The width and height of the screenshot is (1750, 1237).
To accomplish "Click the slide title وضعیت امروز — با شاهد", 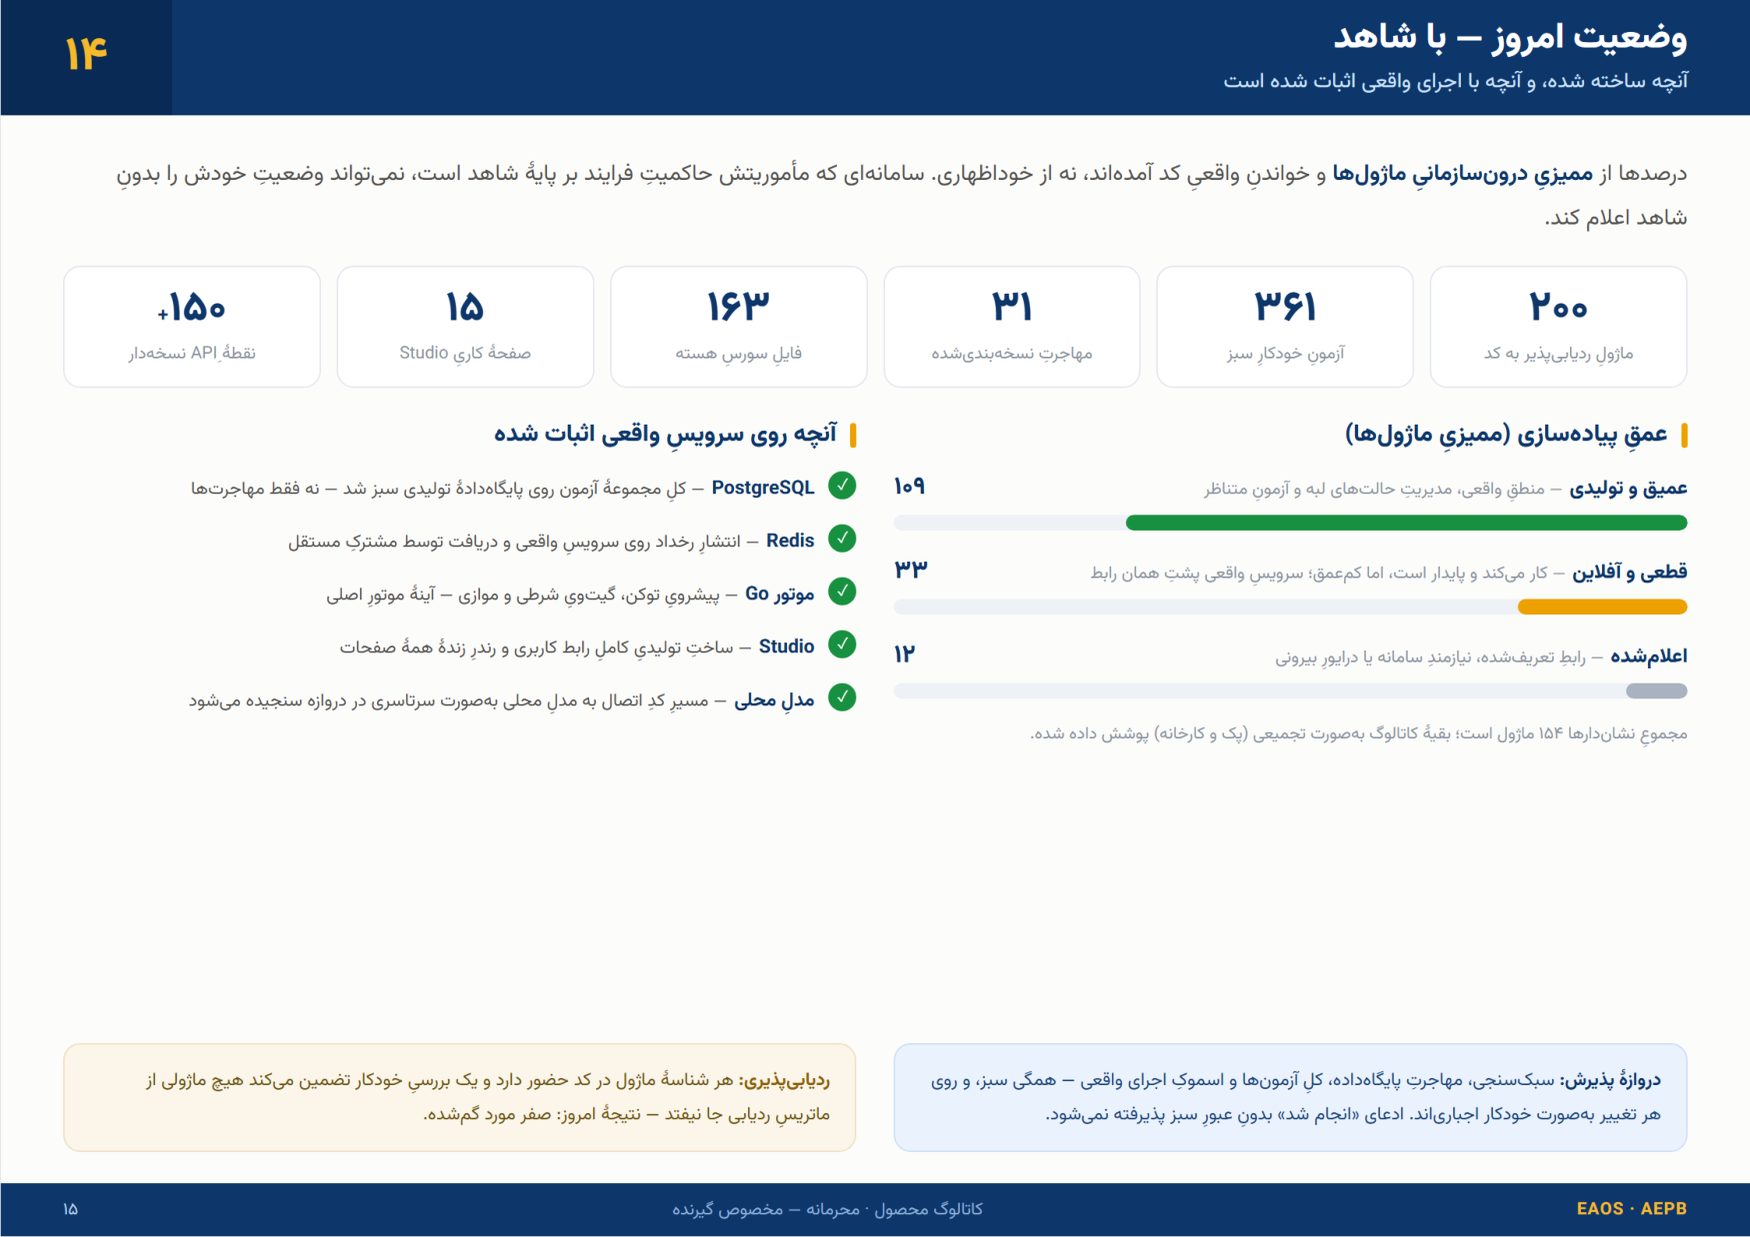I will [x=1510, y=37].
